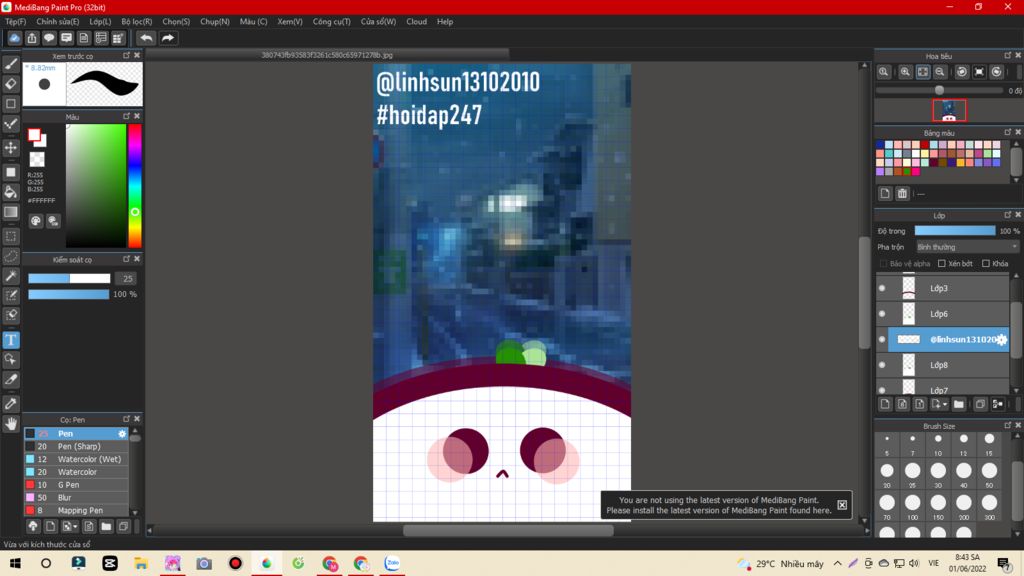1024x576 pixels.
Task: Select the Hand tool
Action: click(x=11, y=424)
